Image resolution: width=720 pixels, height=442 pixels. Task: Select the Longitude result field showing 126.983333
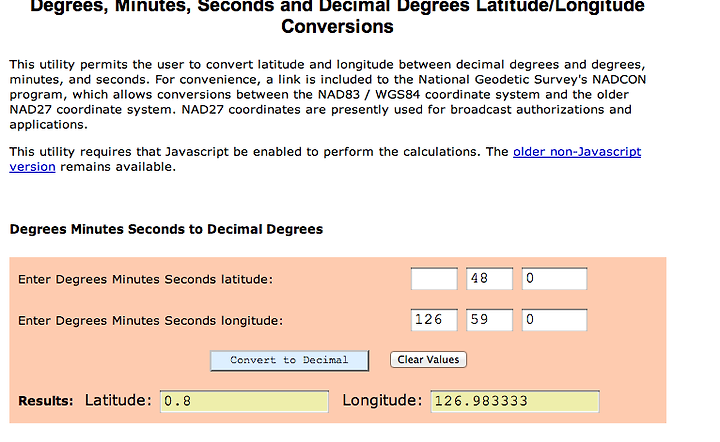(515, 402)
